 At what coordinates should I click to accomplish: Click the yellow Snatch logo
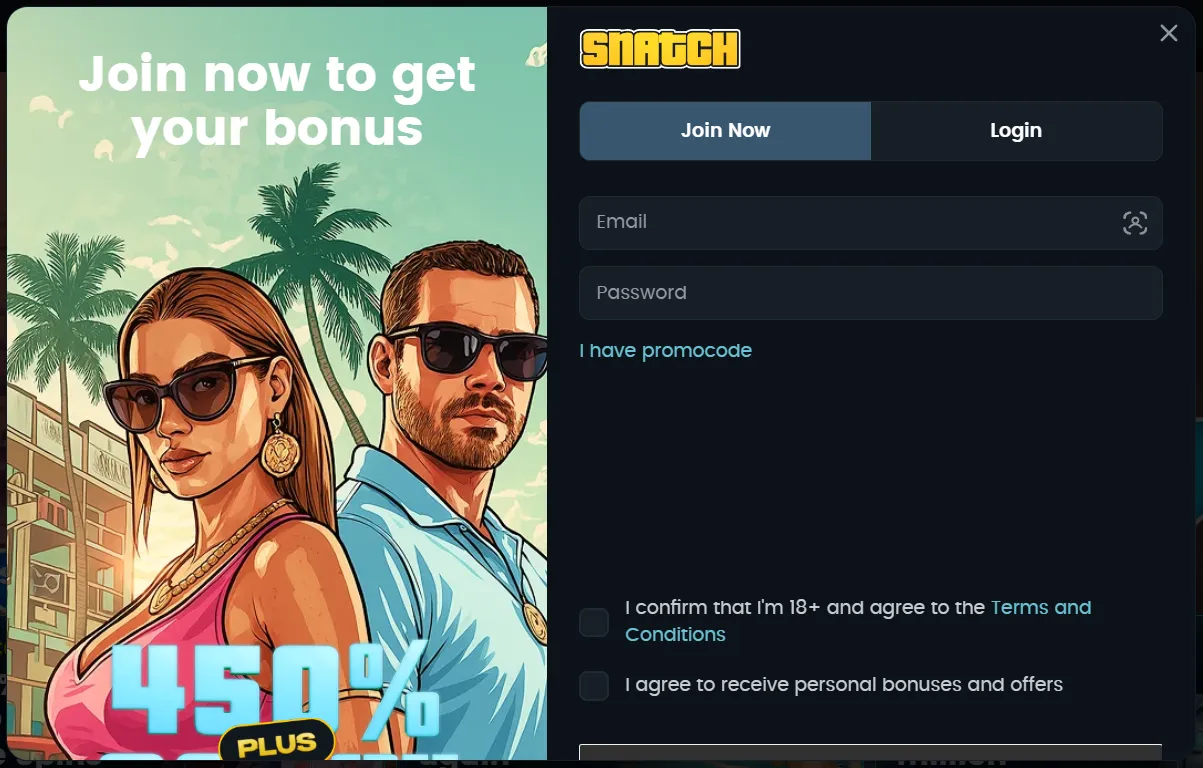point(660,49)
